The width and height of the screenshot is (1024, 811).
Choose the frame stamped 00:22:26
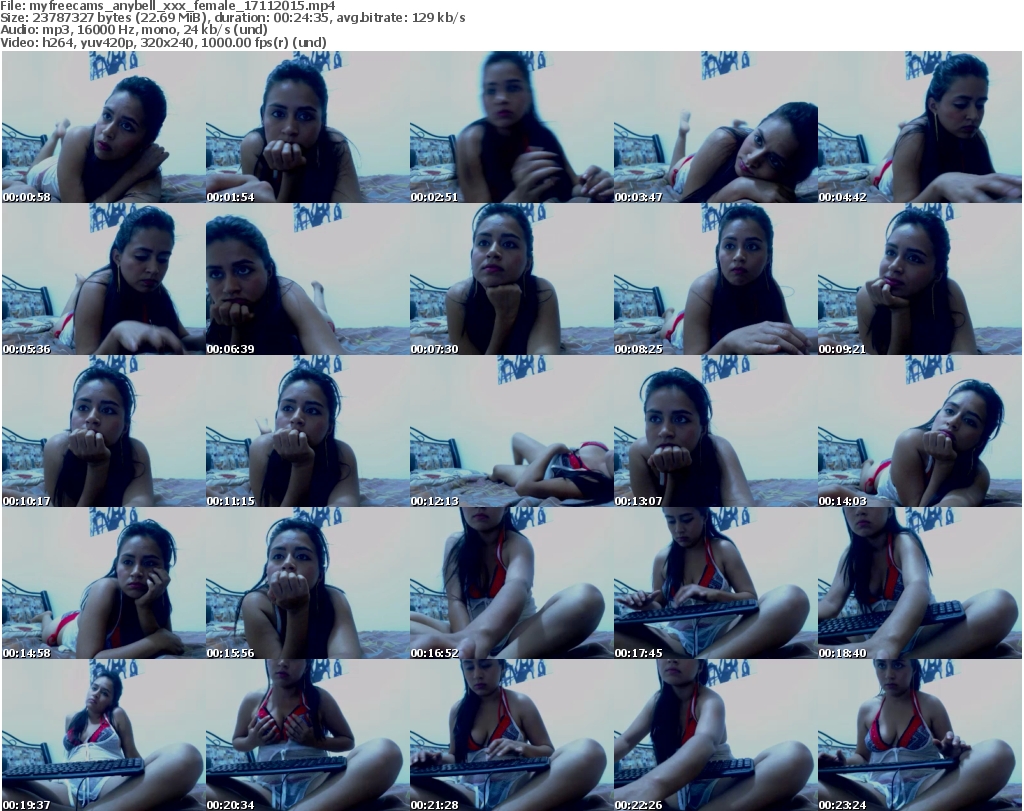[x=715, y=735]
